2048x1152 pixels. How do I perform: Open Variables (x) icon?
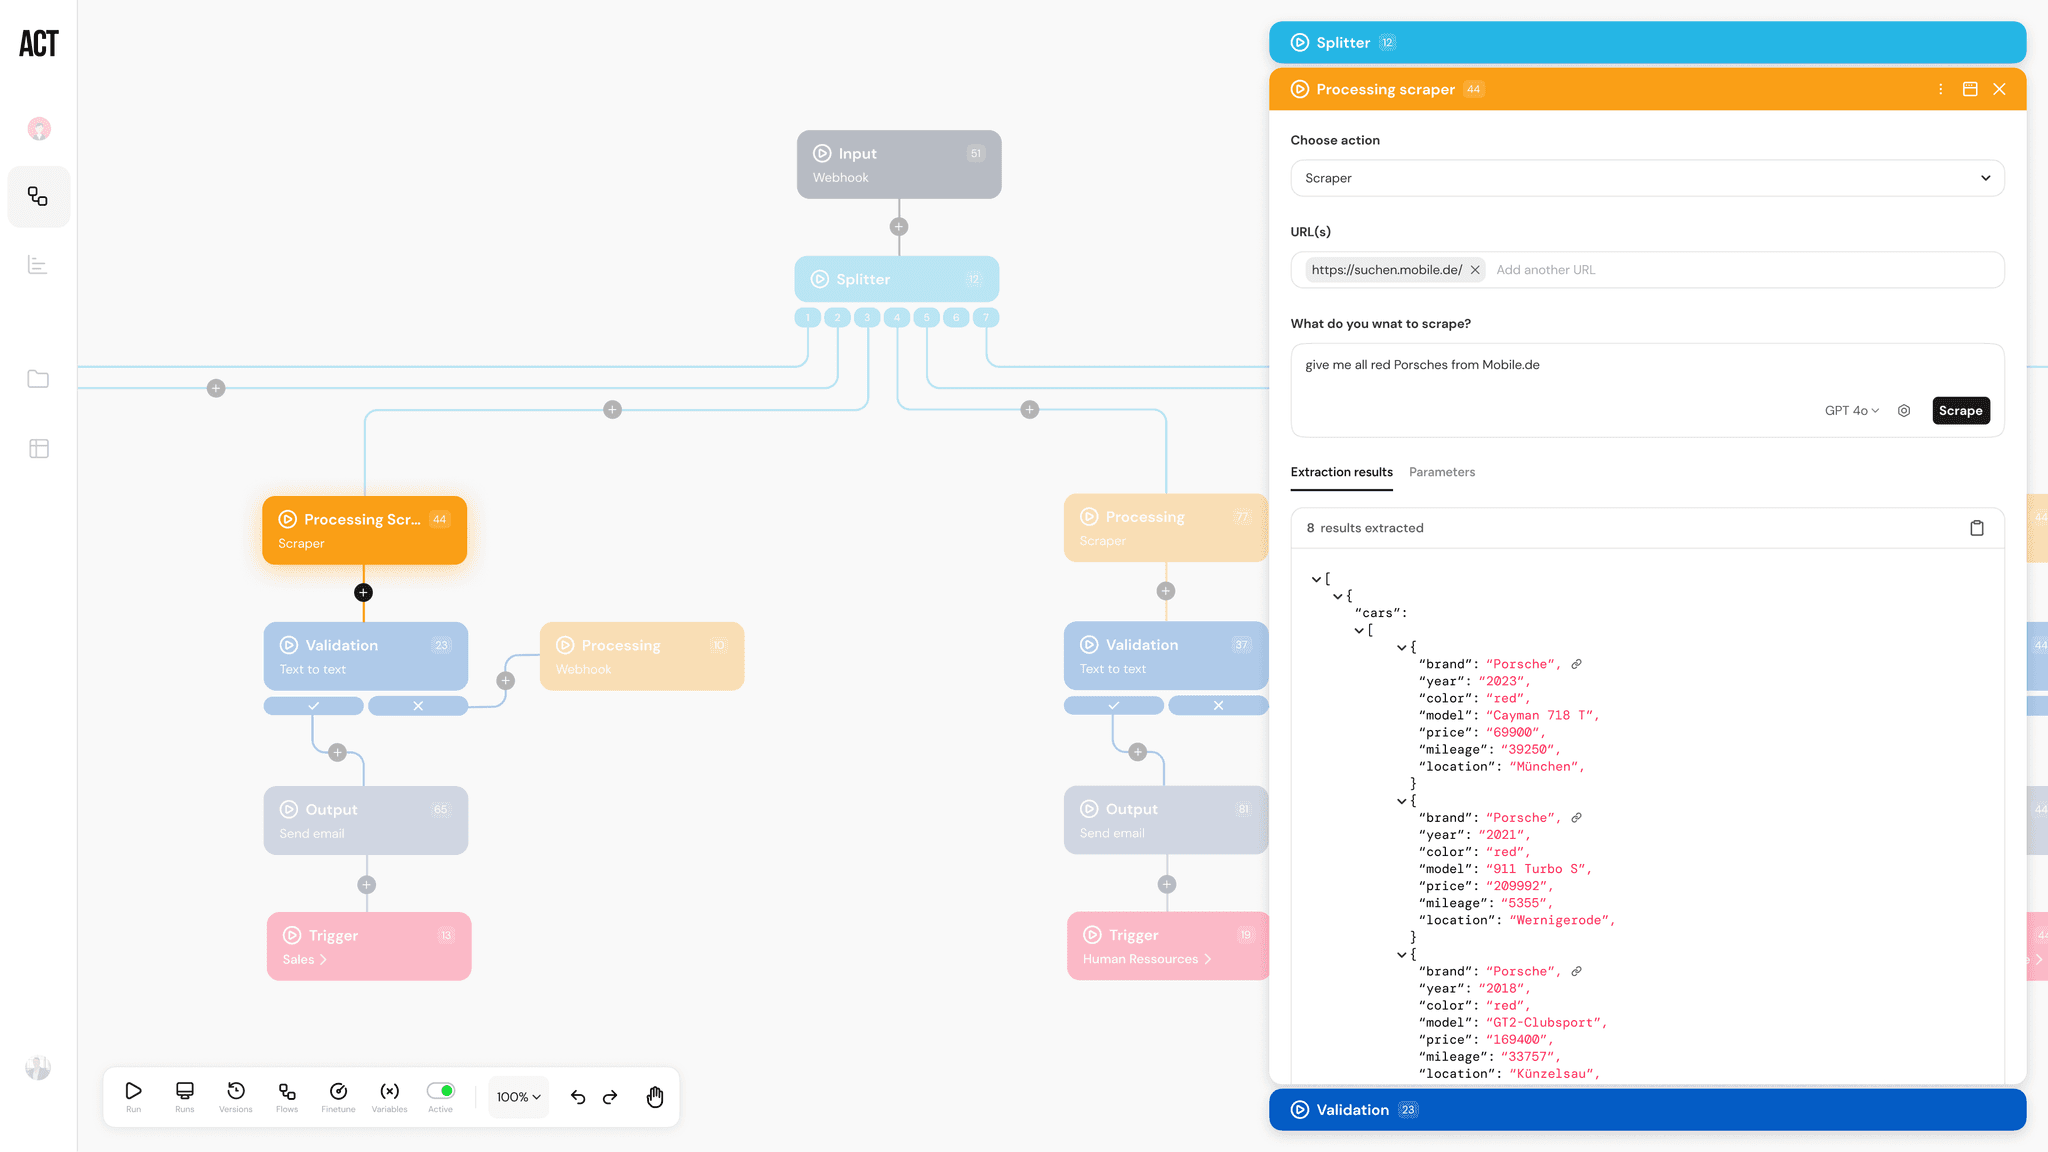[389, 1091]
